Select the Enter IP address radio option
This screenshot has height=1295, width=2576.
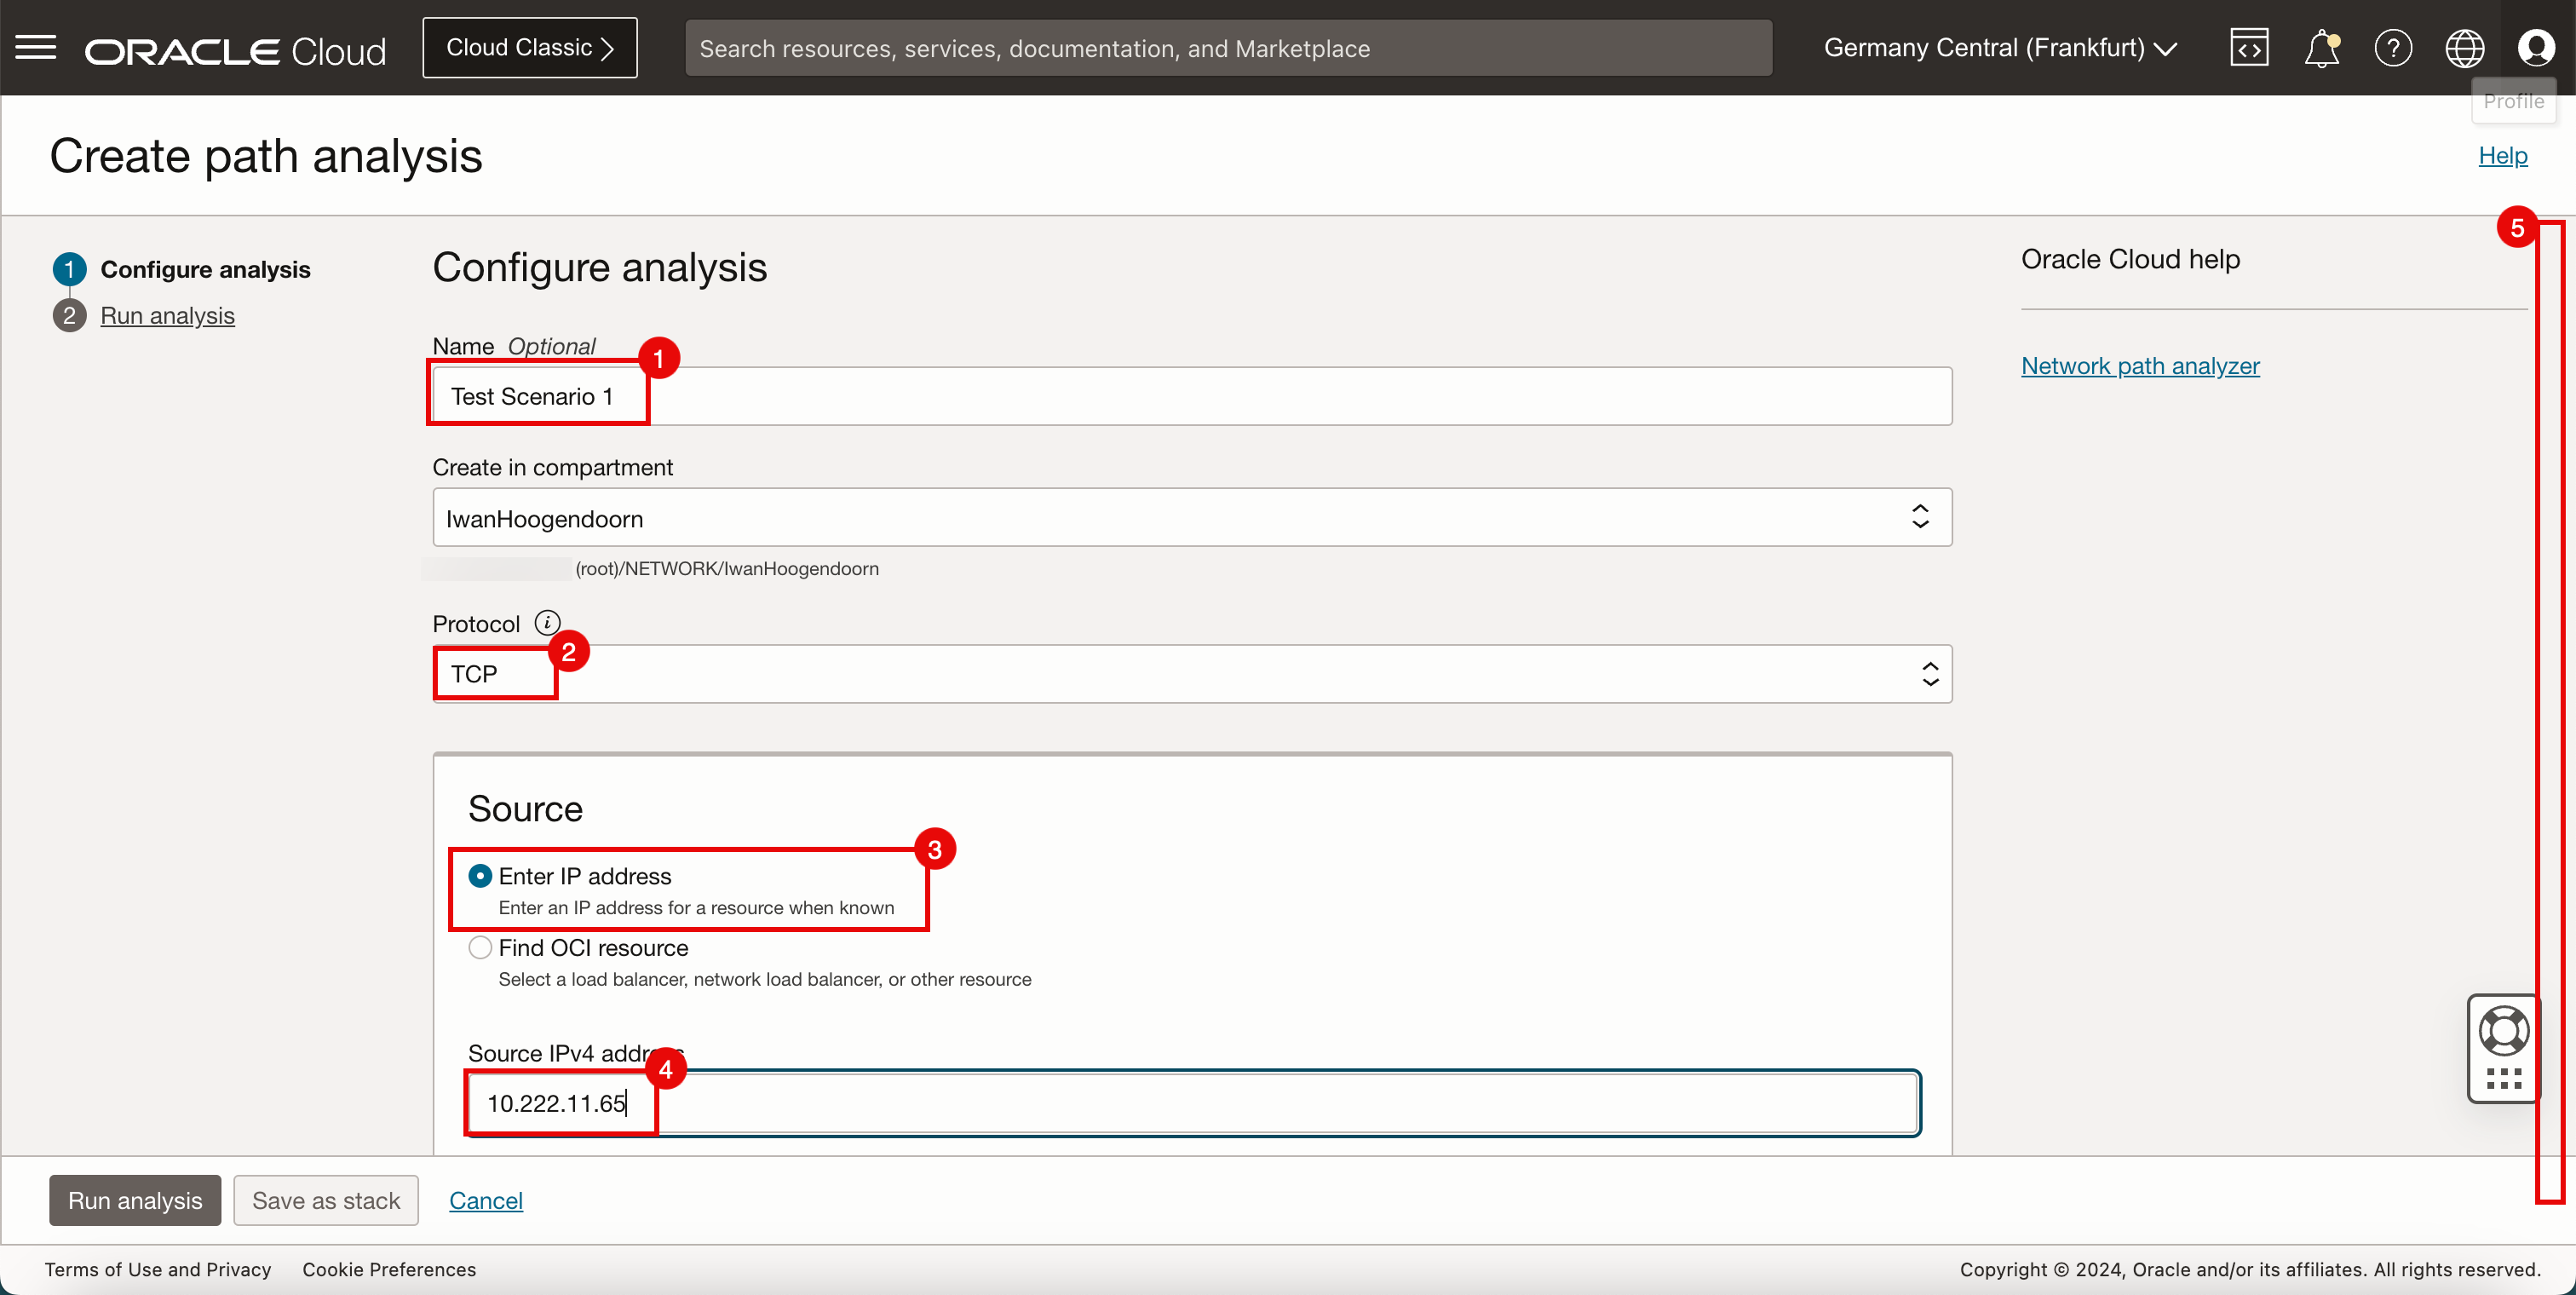480,876
